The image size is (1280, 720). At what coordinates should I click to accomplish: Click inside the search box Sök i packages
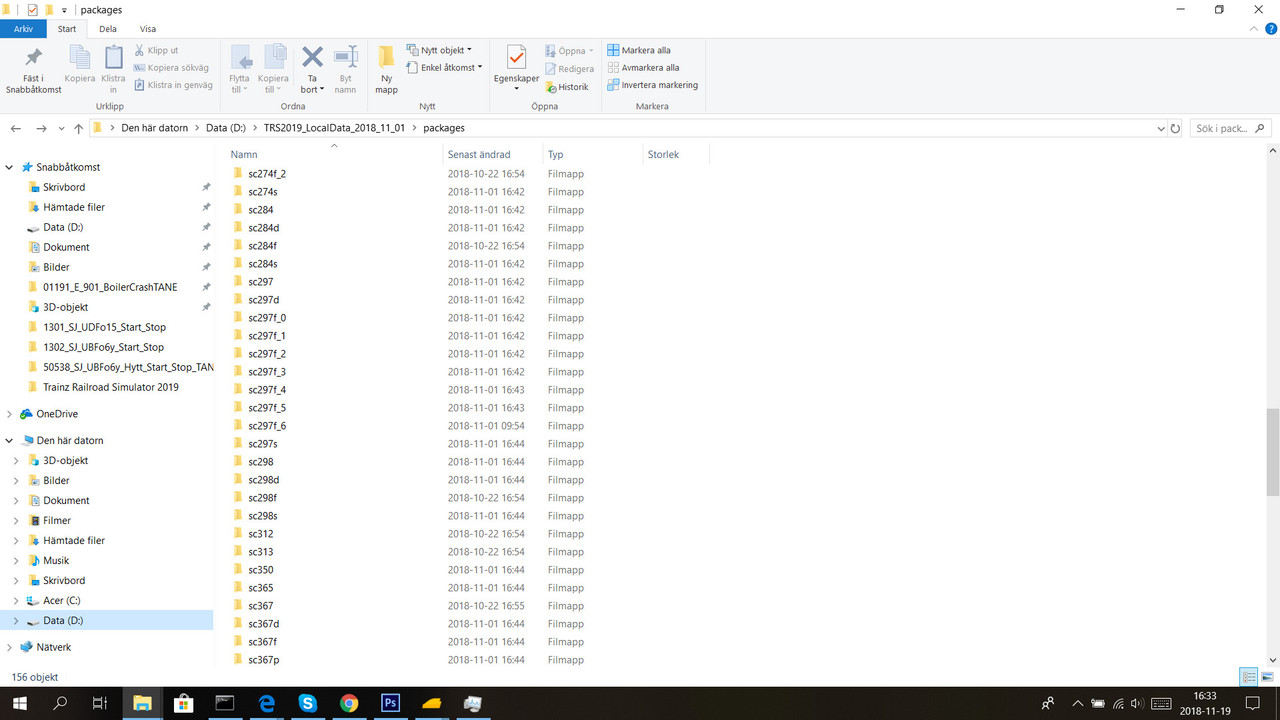point(1222,127)
